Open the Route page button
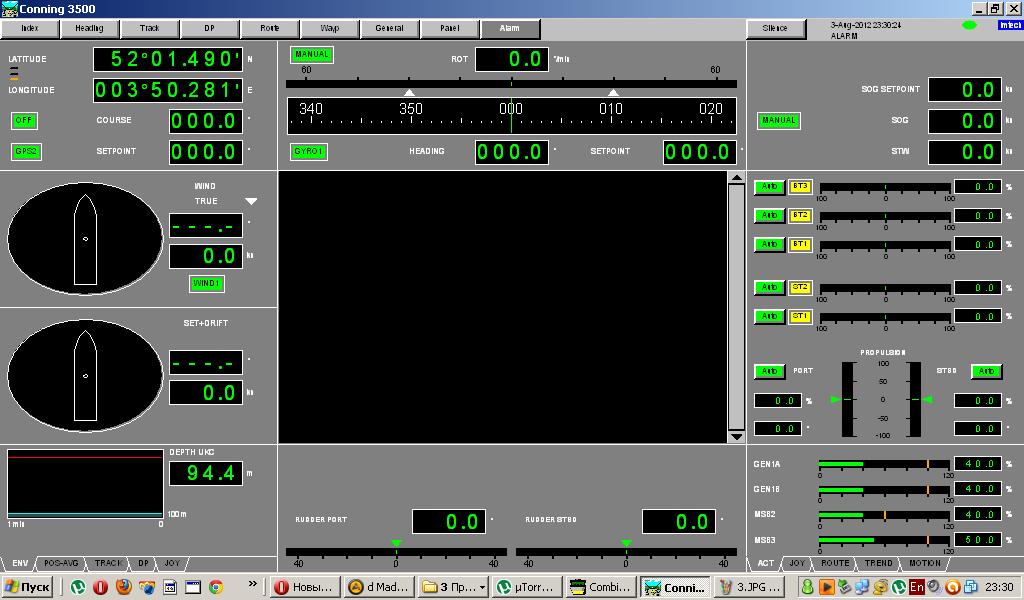 coord(269,28)
